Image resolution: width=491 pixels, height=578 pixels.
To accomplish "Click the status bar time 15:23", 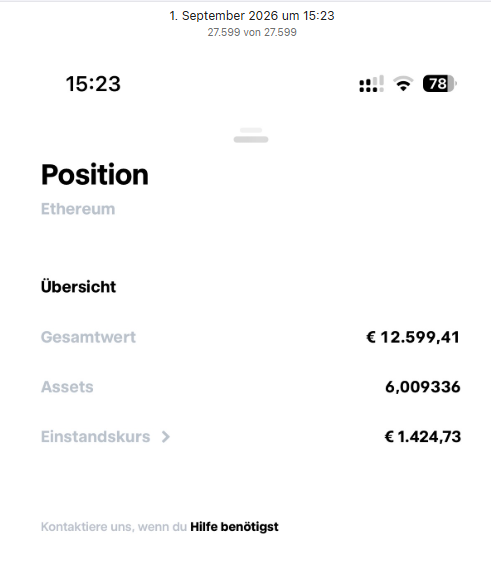I will (x=93, y=84).
